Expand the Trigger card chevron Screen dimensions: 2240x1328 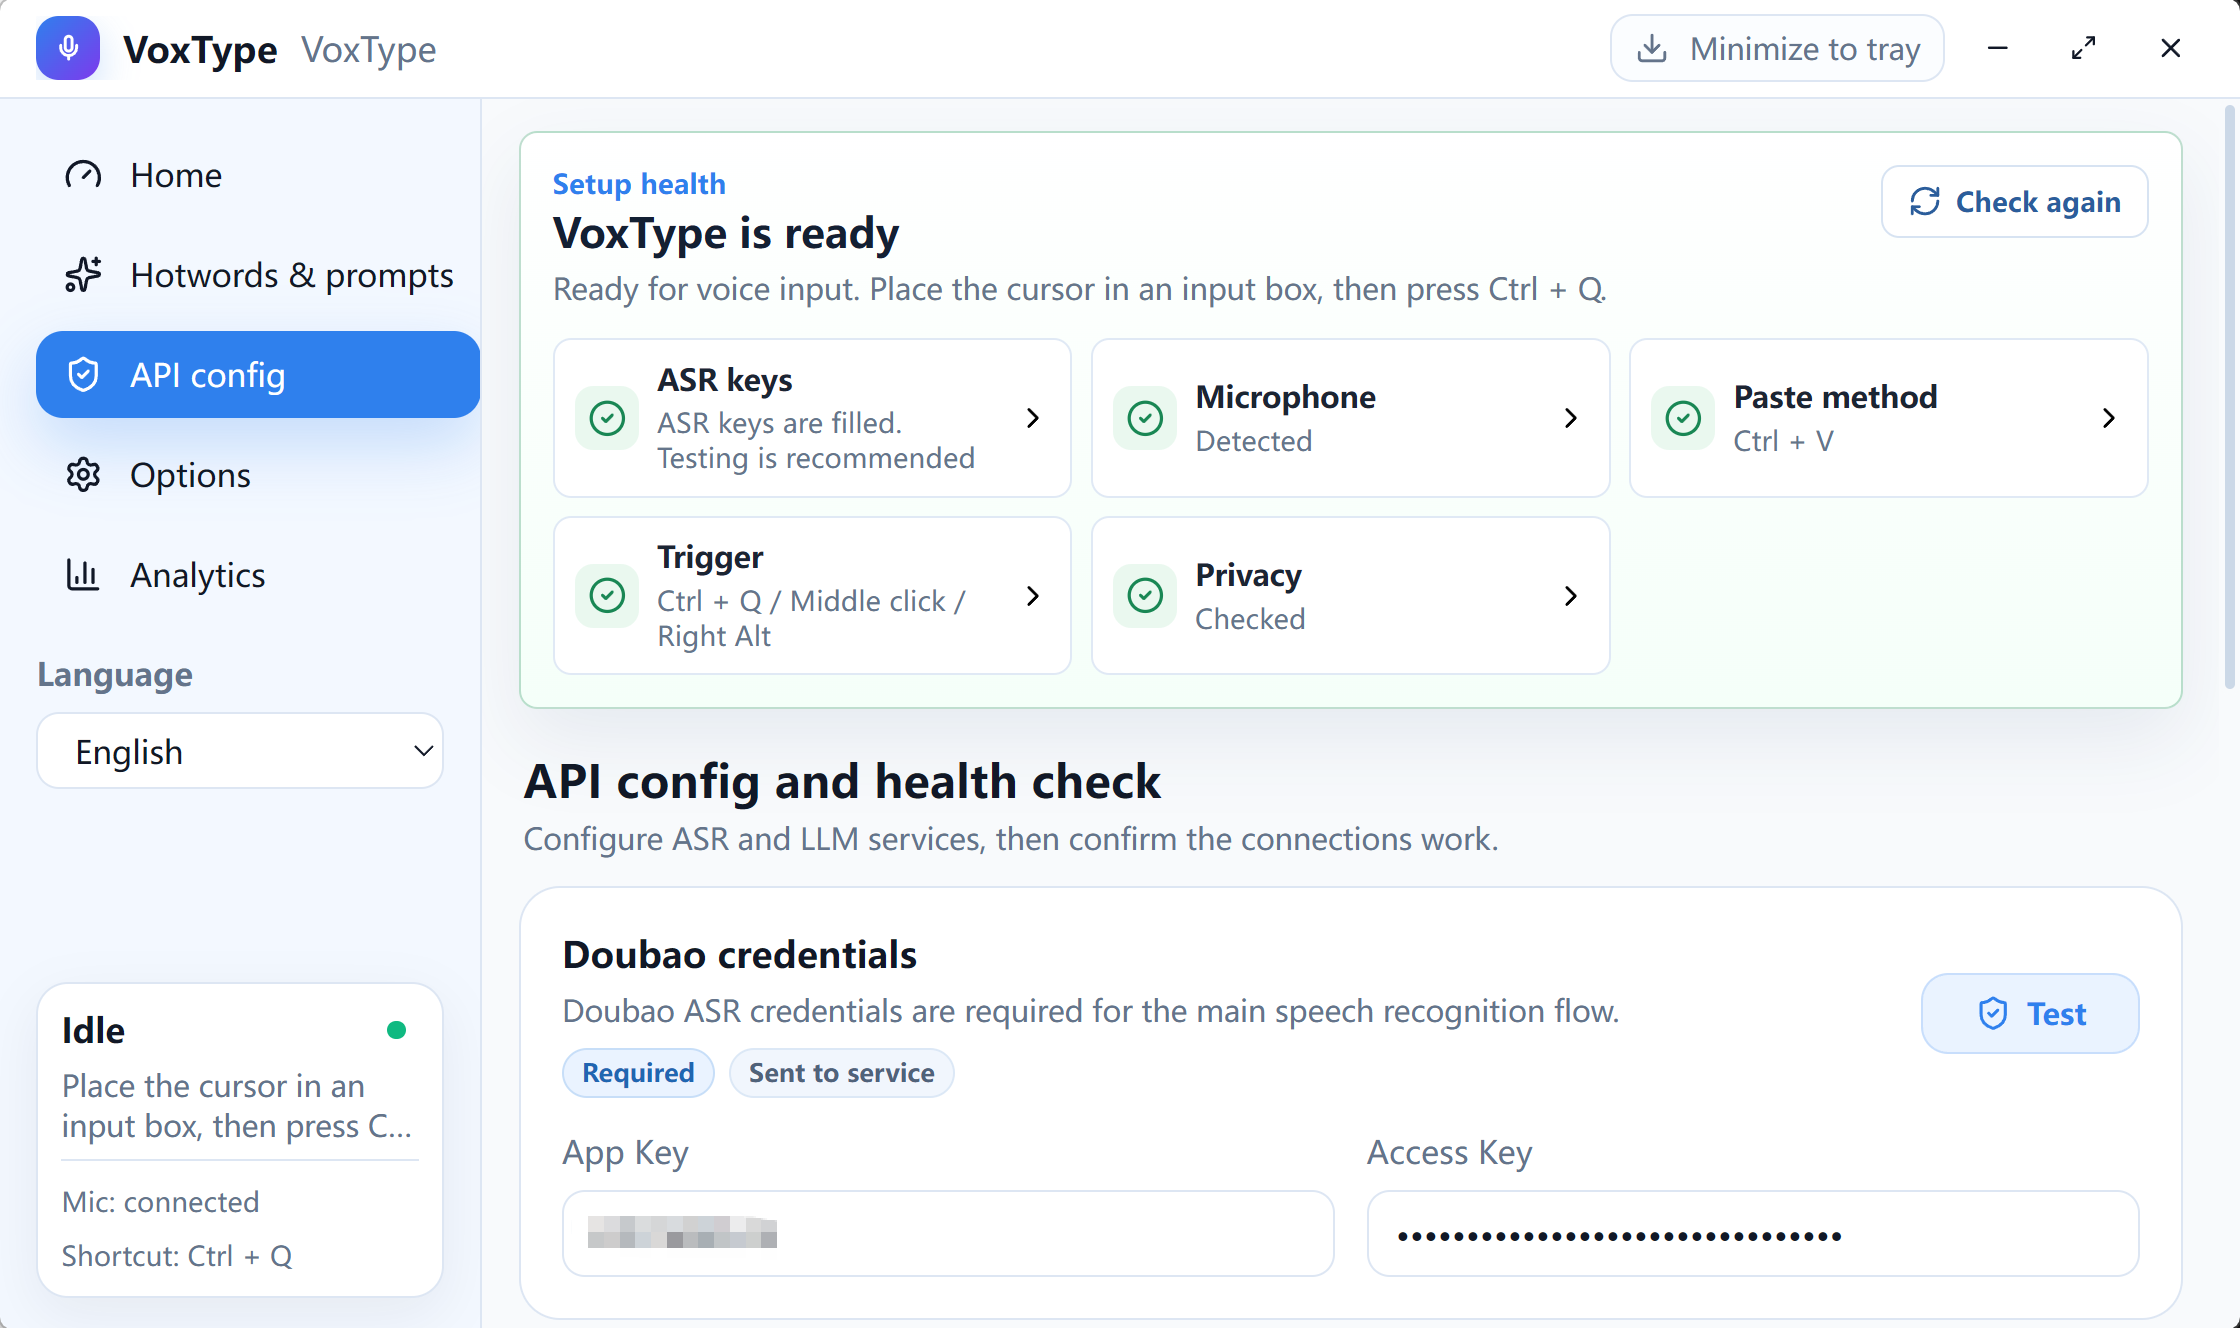tap(1033, 596)
